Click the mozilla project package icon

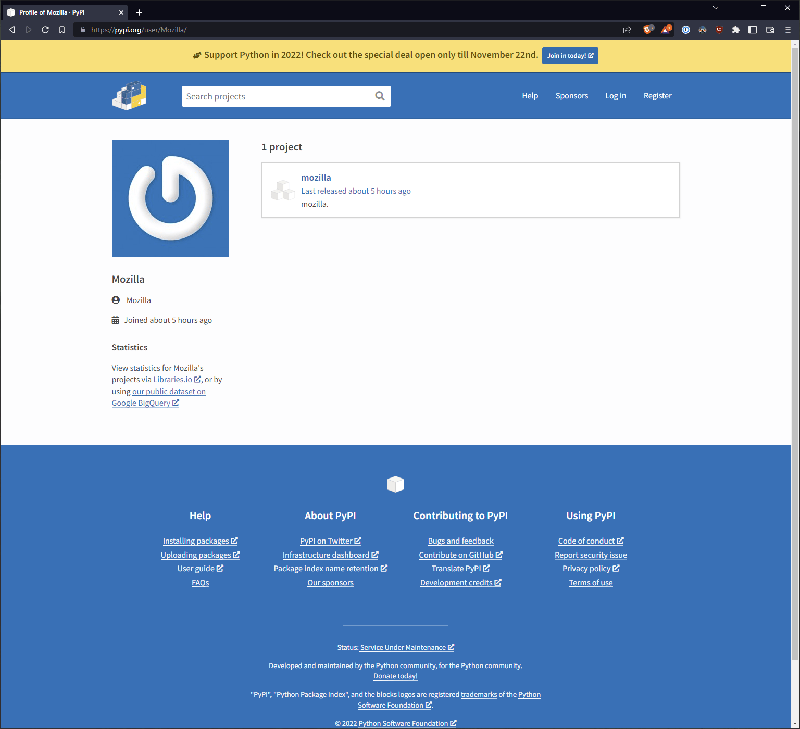(283, 190)
